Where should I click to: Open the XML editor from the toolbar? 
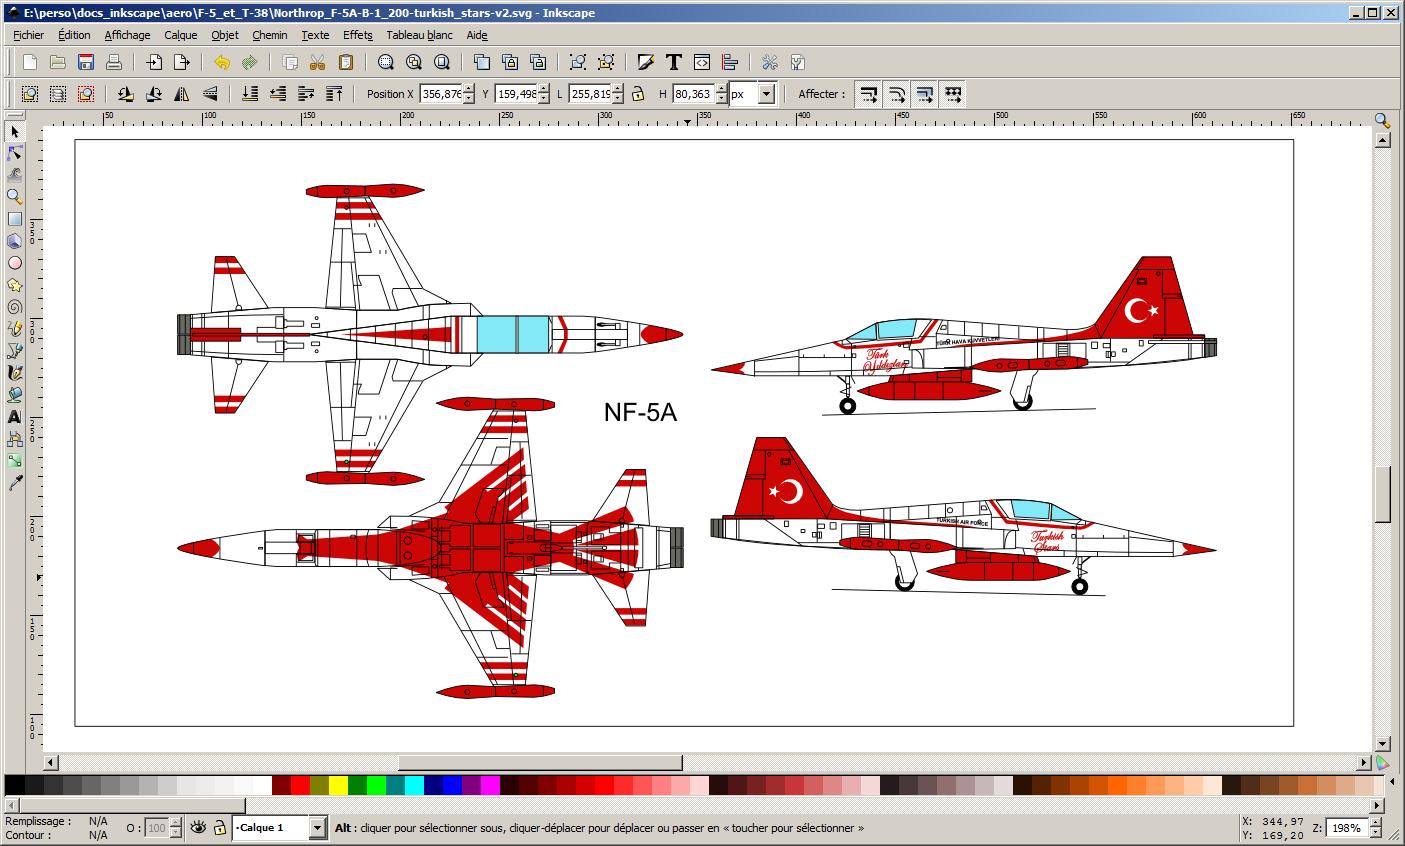(x=702, y=62)
